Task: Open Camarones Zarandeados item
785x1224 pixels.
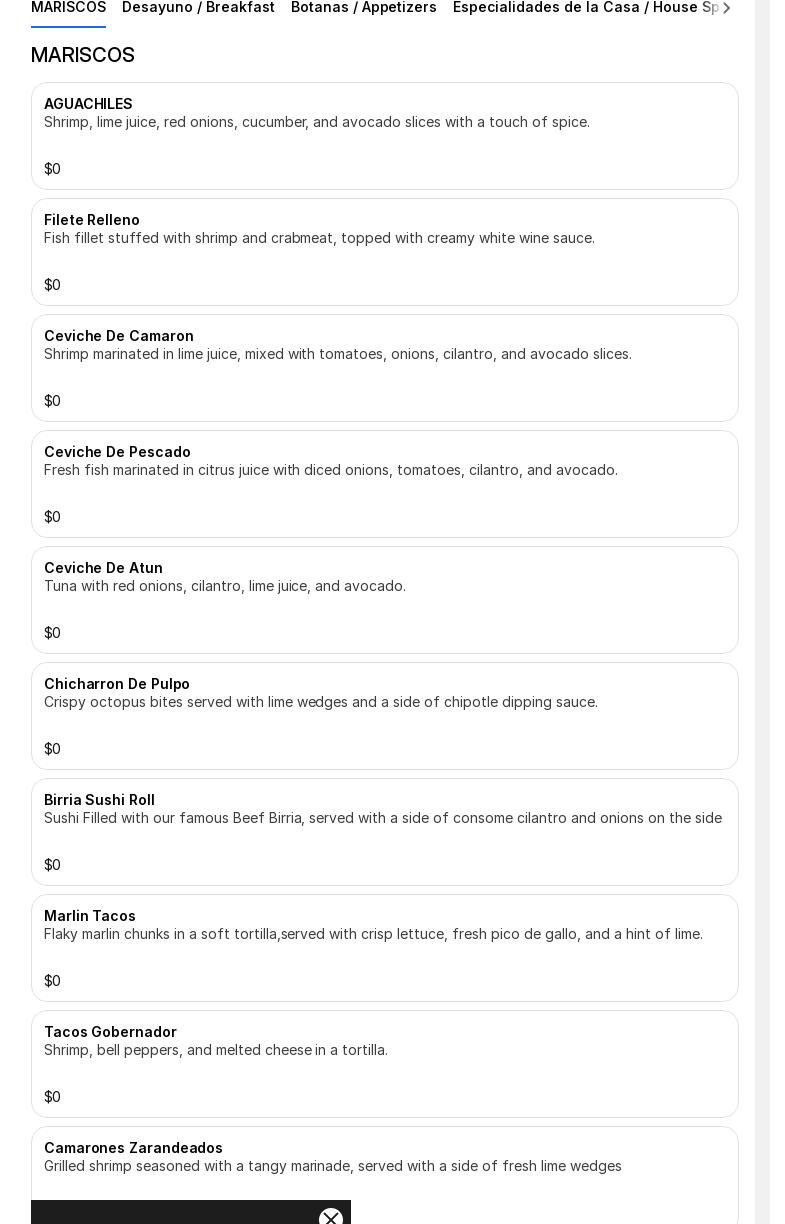Action: click(x=385, y=1160)
